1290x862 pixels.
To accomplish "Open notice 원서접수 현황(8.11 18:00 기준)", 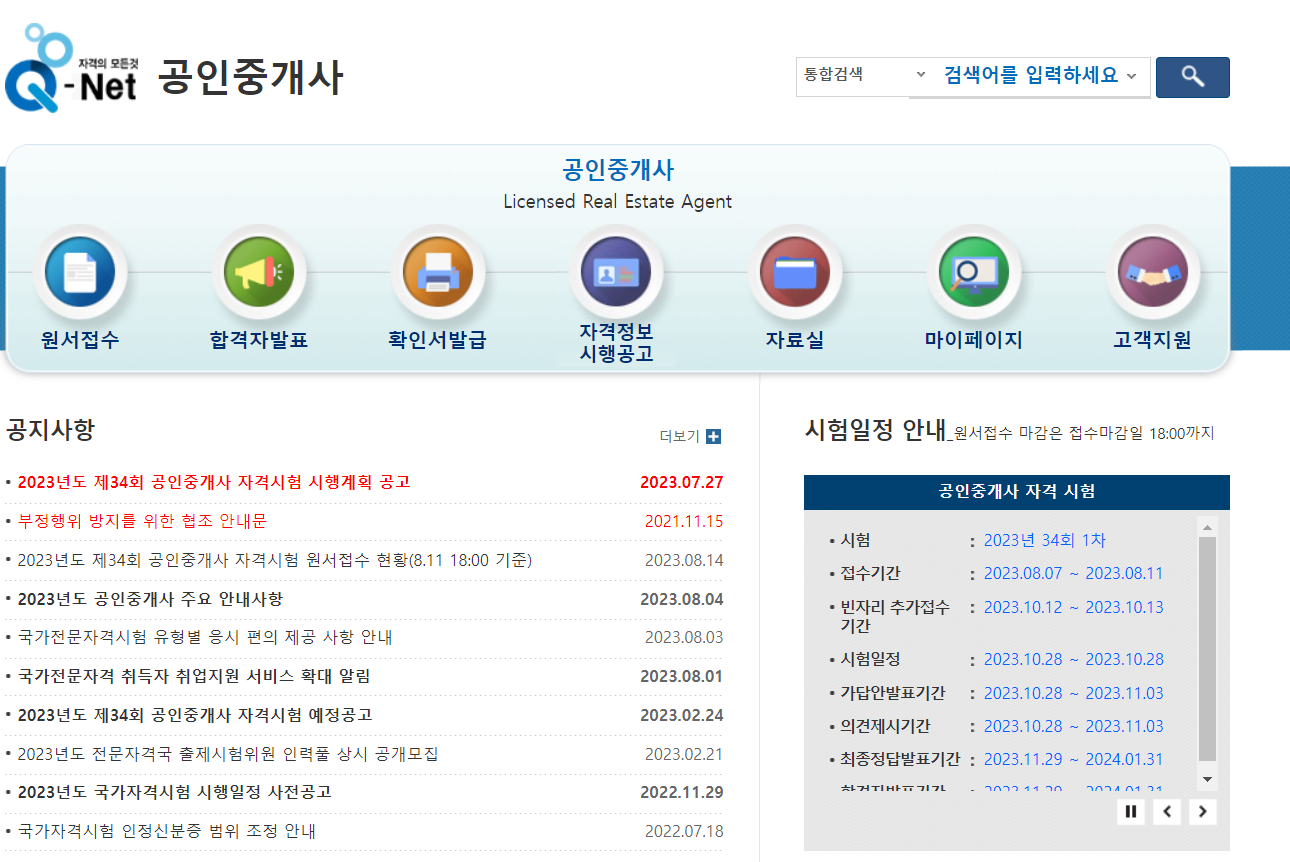I will [x=275, y=560].
